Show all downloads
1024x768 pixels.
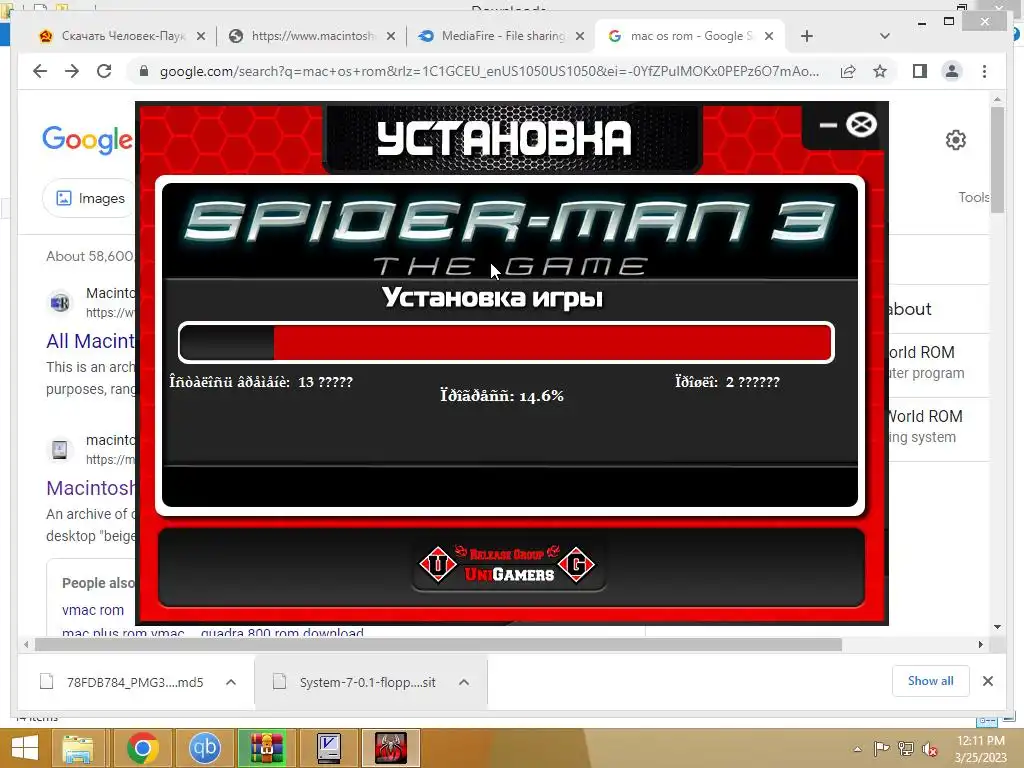click(x=931, y=681)
